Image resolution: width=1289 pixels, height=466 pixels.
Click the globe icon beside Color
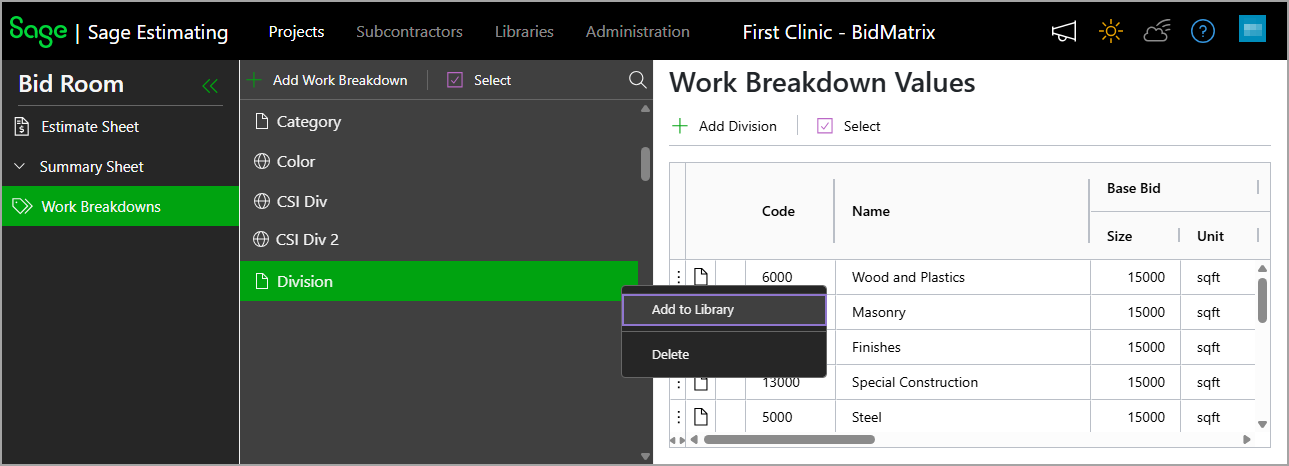[262, 161]
